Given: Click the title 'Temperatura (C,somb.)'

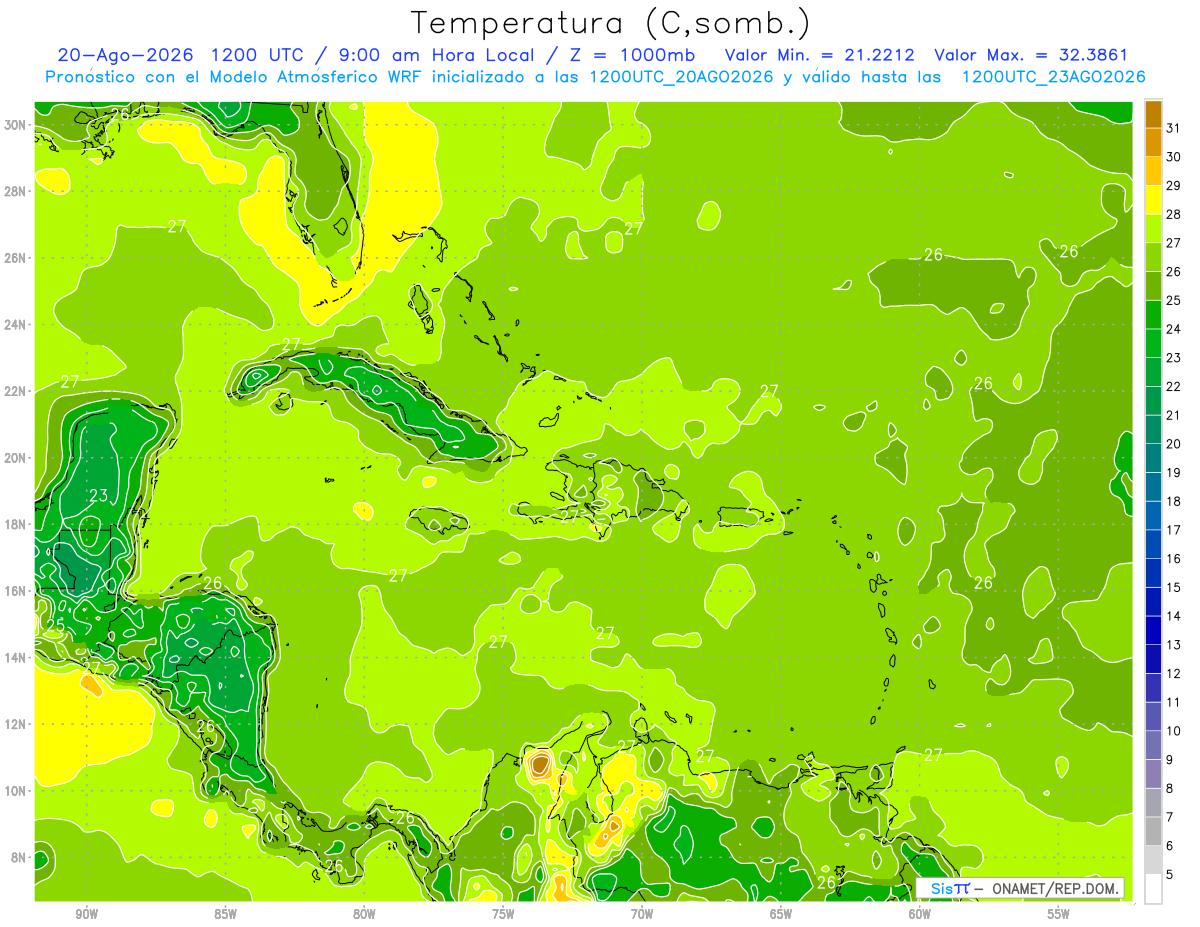Looking at the screenshot, I should 611,23.
